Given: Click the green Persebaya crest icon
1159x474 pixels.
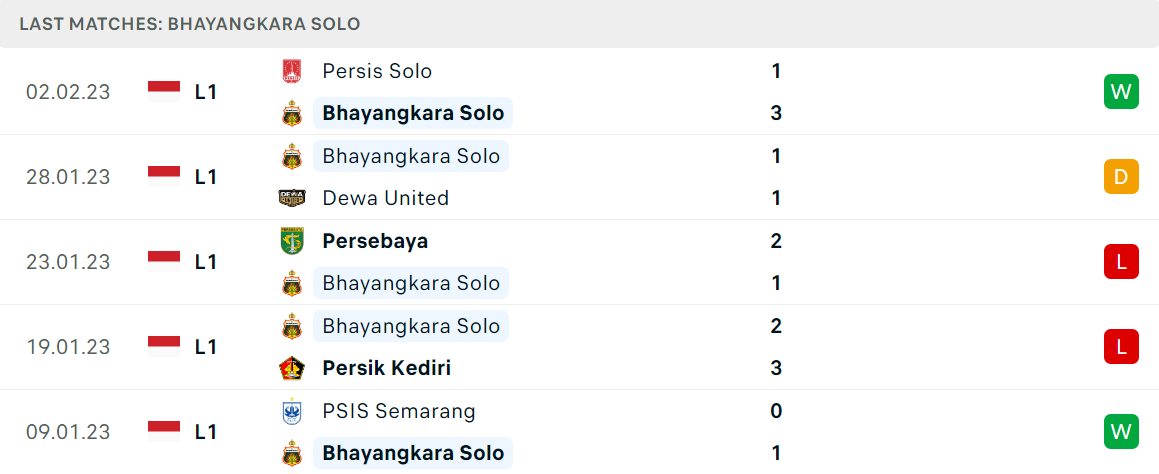Looking at the screenshot, I should pos(292,241).
